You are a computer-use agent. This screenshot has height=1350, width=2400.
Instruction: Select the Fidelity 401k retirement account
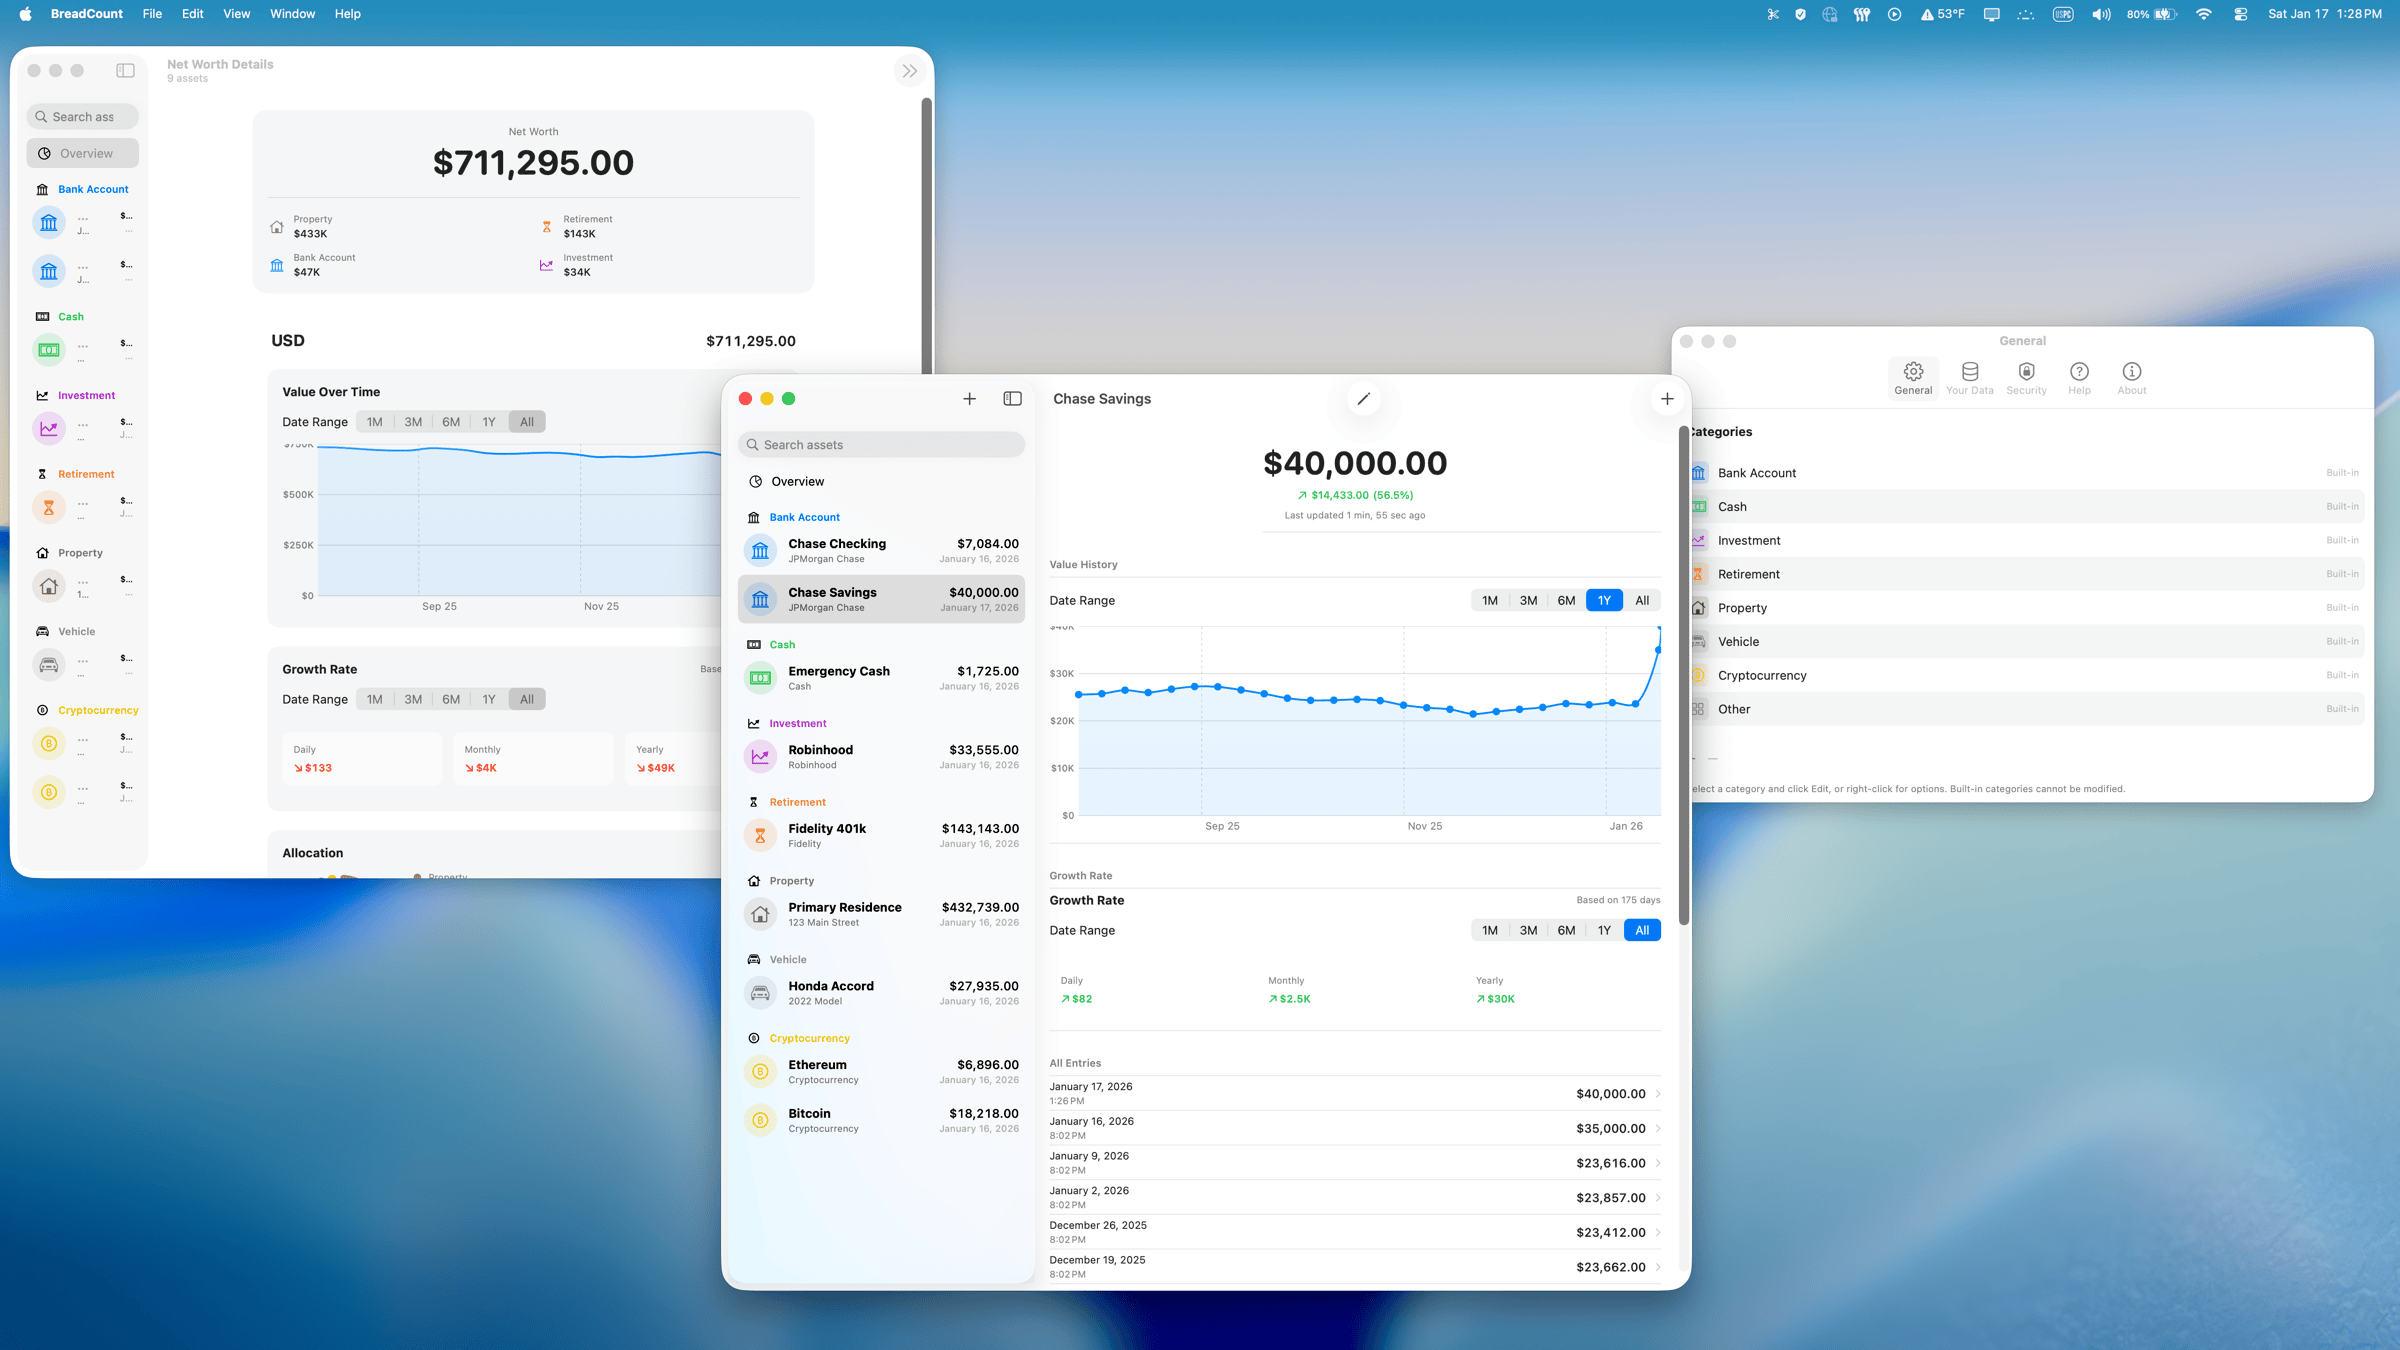(x=880, y=835)
